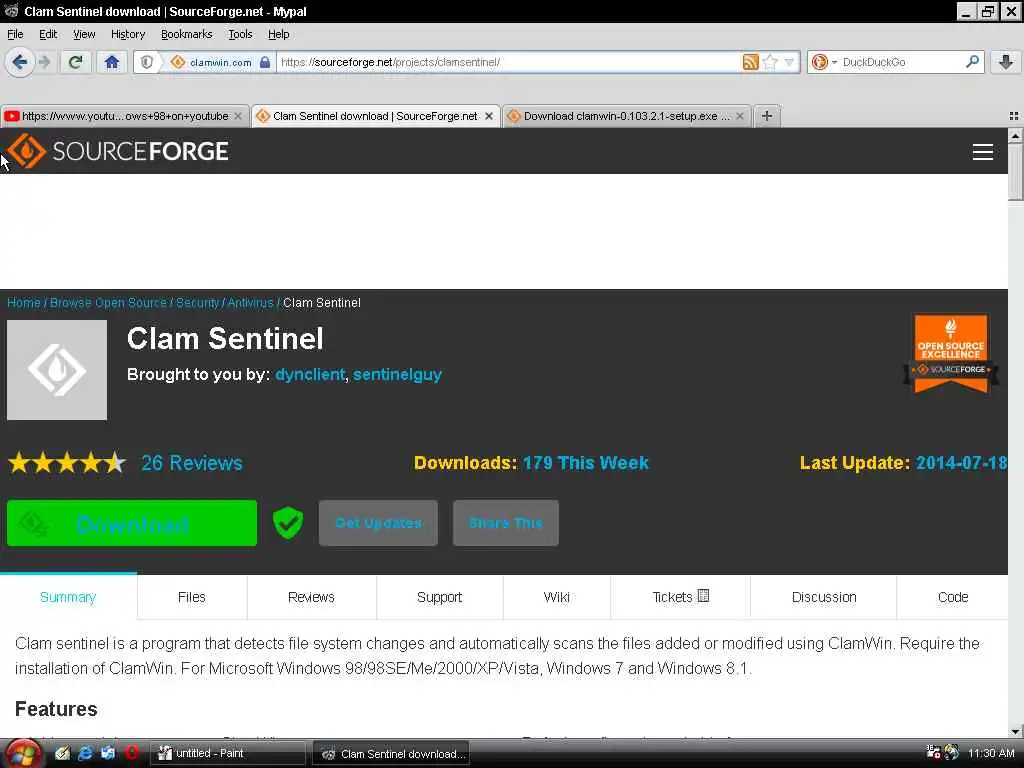Open the Help menu
1024x768 pixels.
279,34
